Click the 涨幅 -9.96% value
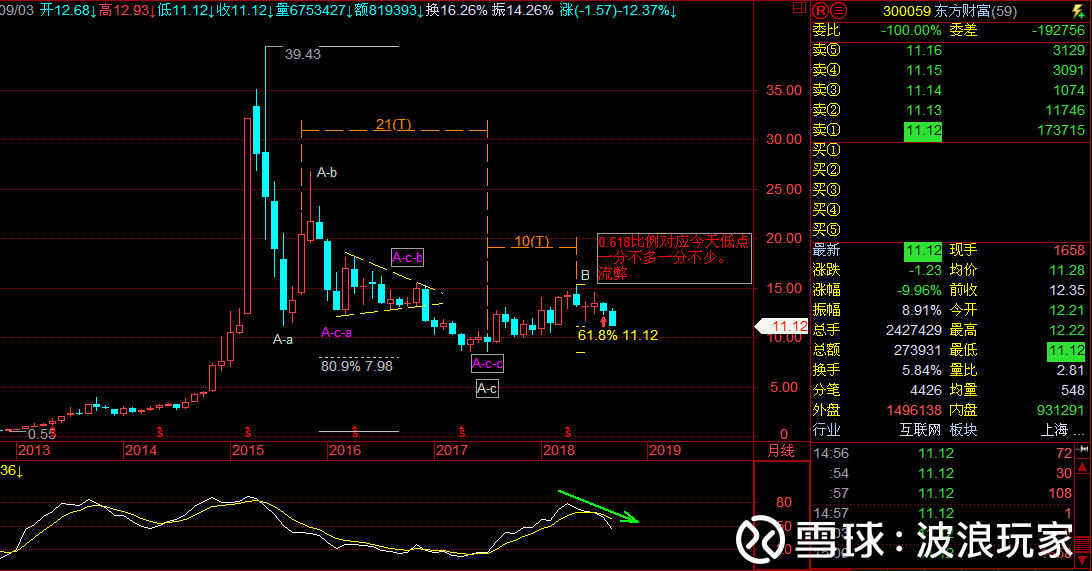The width and height of the screenshot is (1092, 571). click(919, 290)
